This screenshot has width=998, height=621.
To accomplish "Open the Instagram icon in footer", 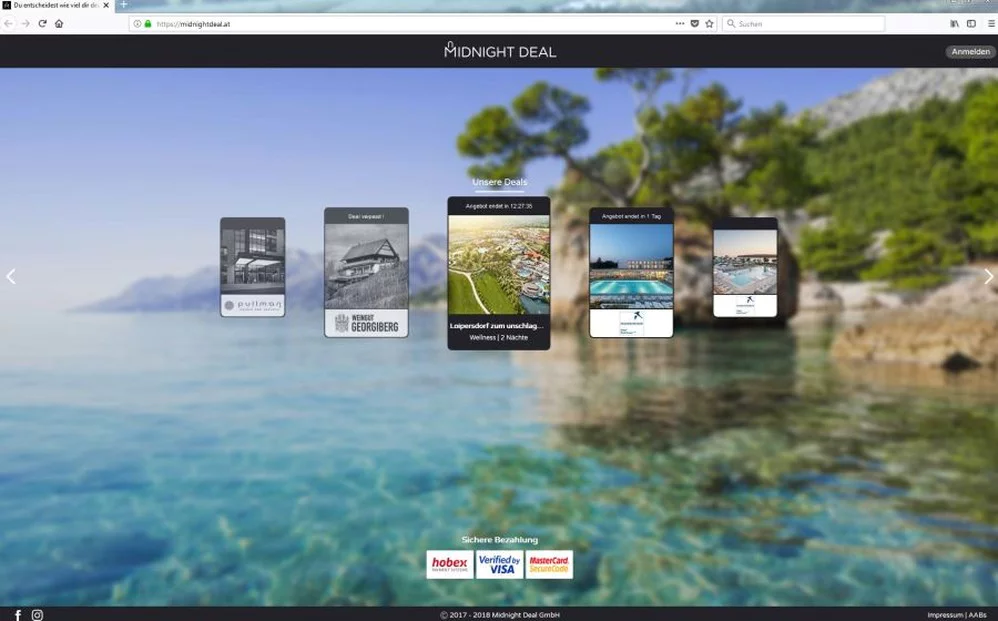I will [37, 615].
